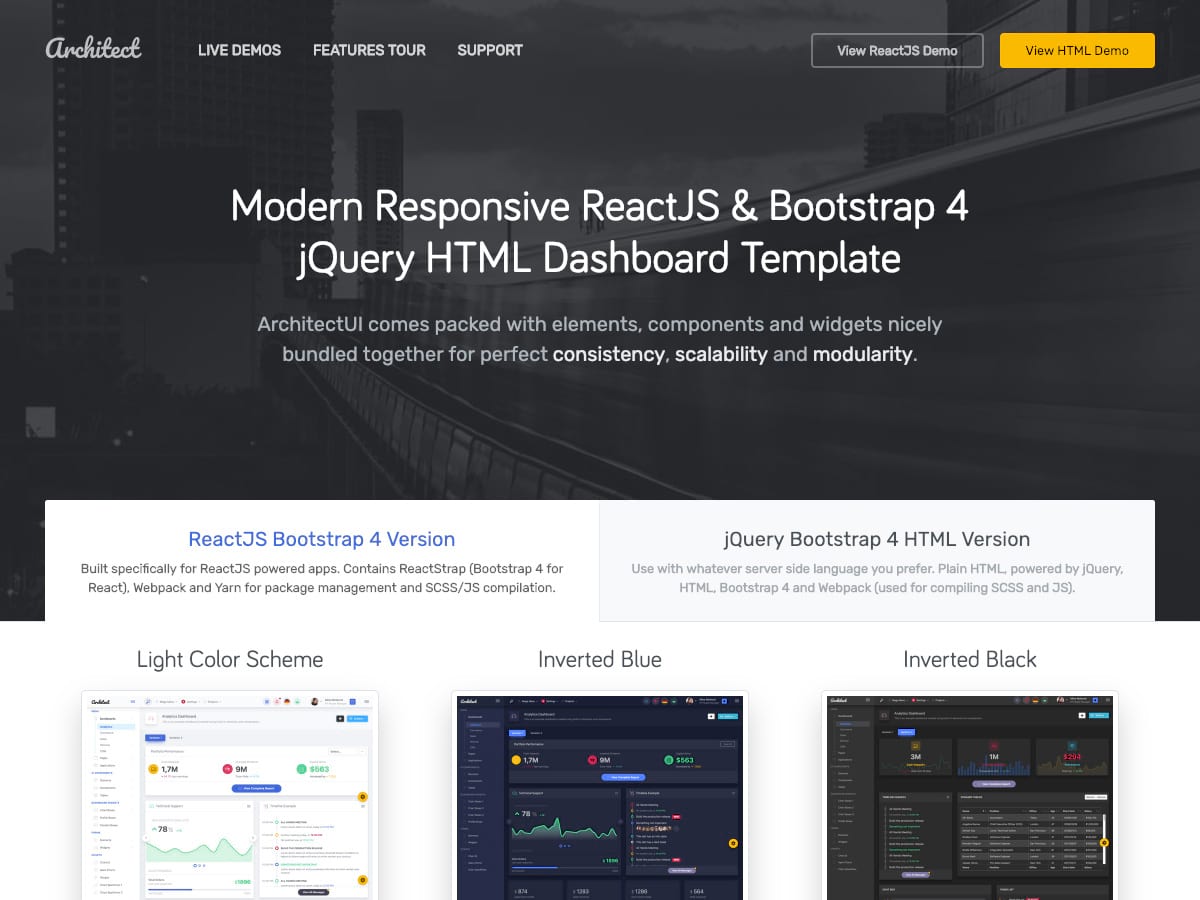This screenshot has width=1200, height=900.
Task: Click the Light Color Scheme heading
Action: (230, 660)
